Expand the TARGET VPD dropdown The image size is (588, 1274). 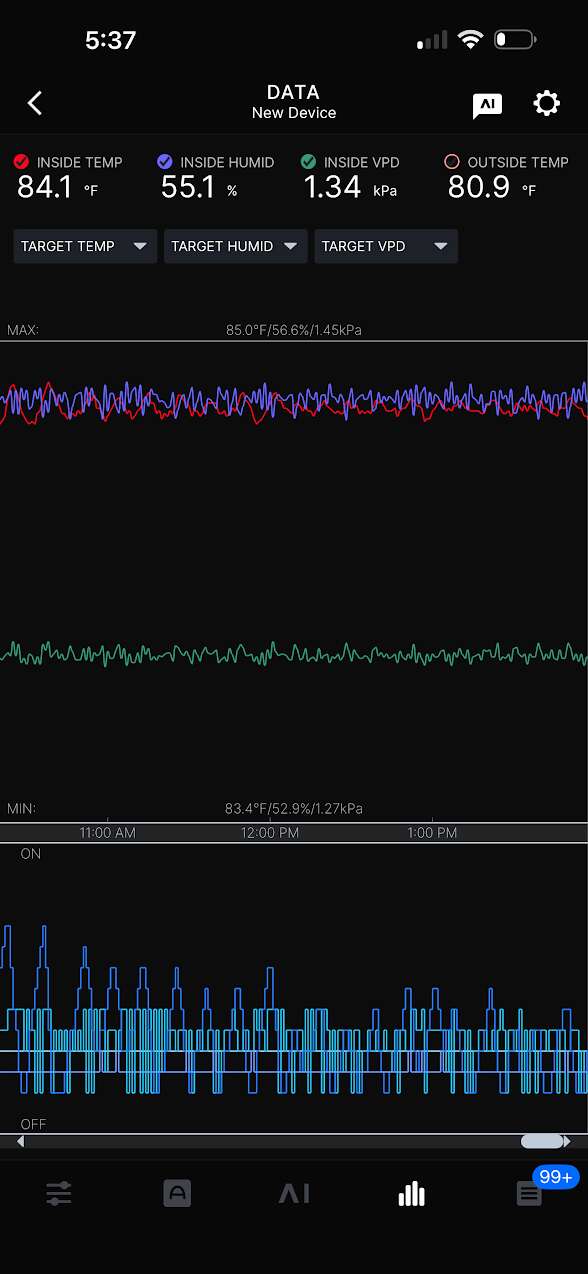(386, 246)
